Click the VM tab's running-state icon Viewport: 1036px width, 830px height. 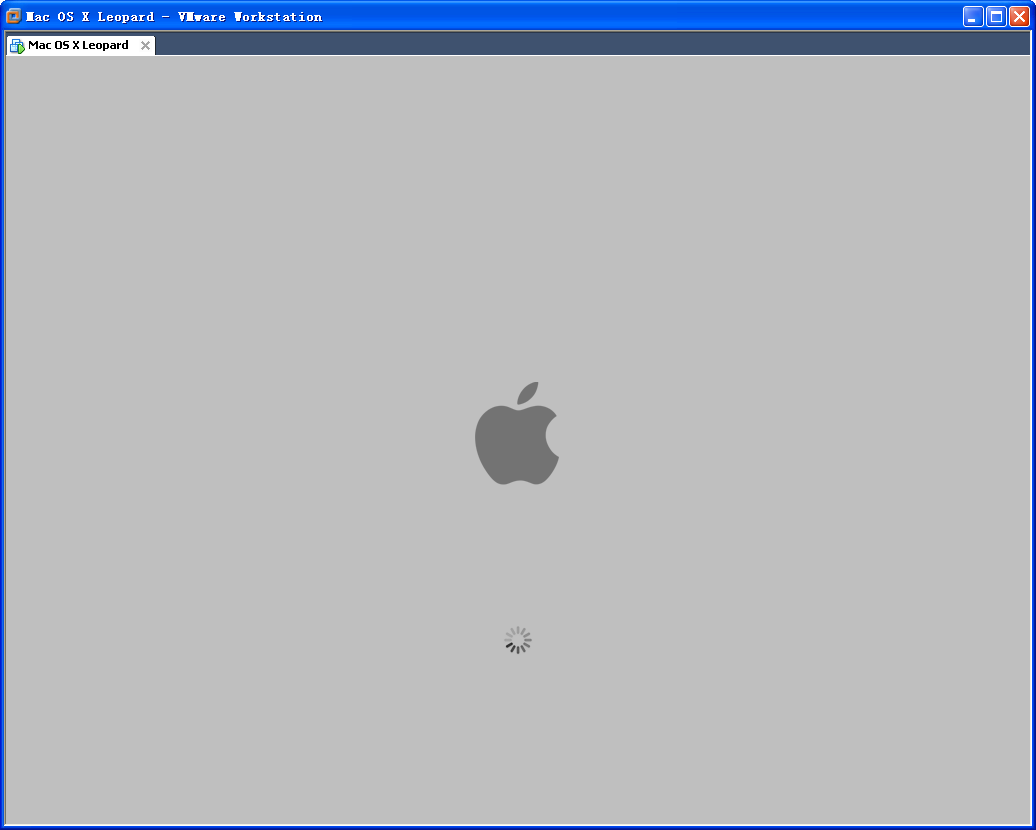17,46
